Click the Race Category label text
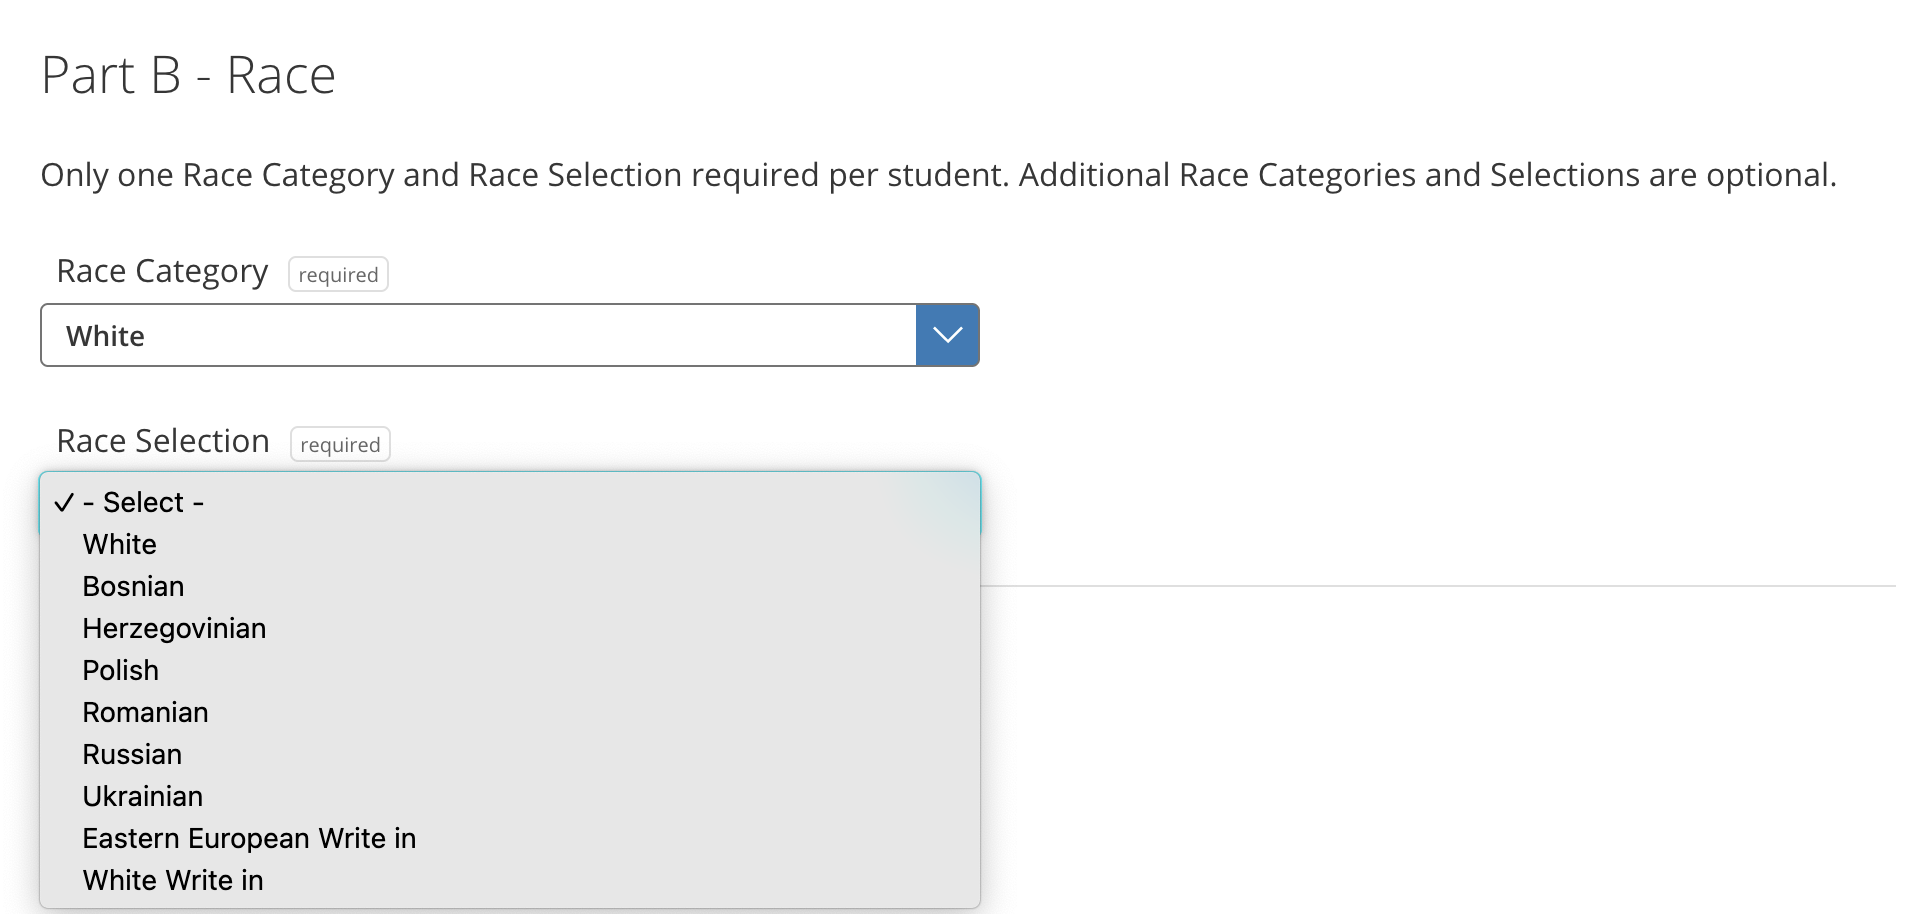Viewport: 1922px width, 914px height. (x=163, y=270)
